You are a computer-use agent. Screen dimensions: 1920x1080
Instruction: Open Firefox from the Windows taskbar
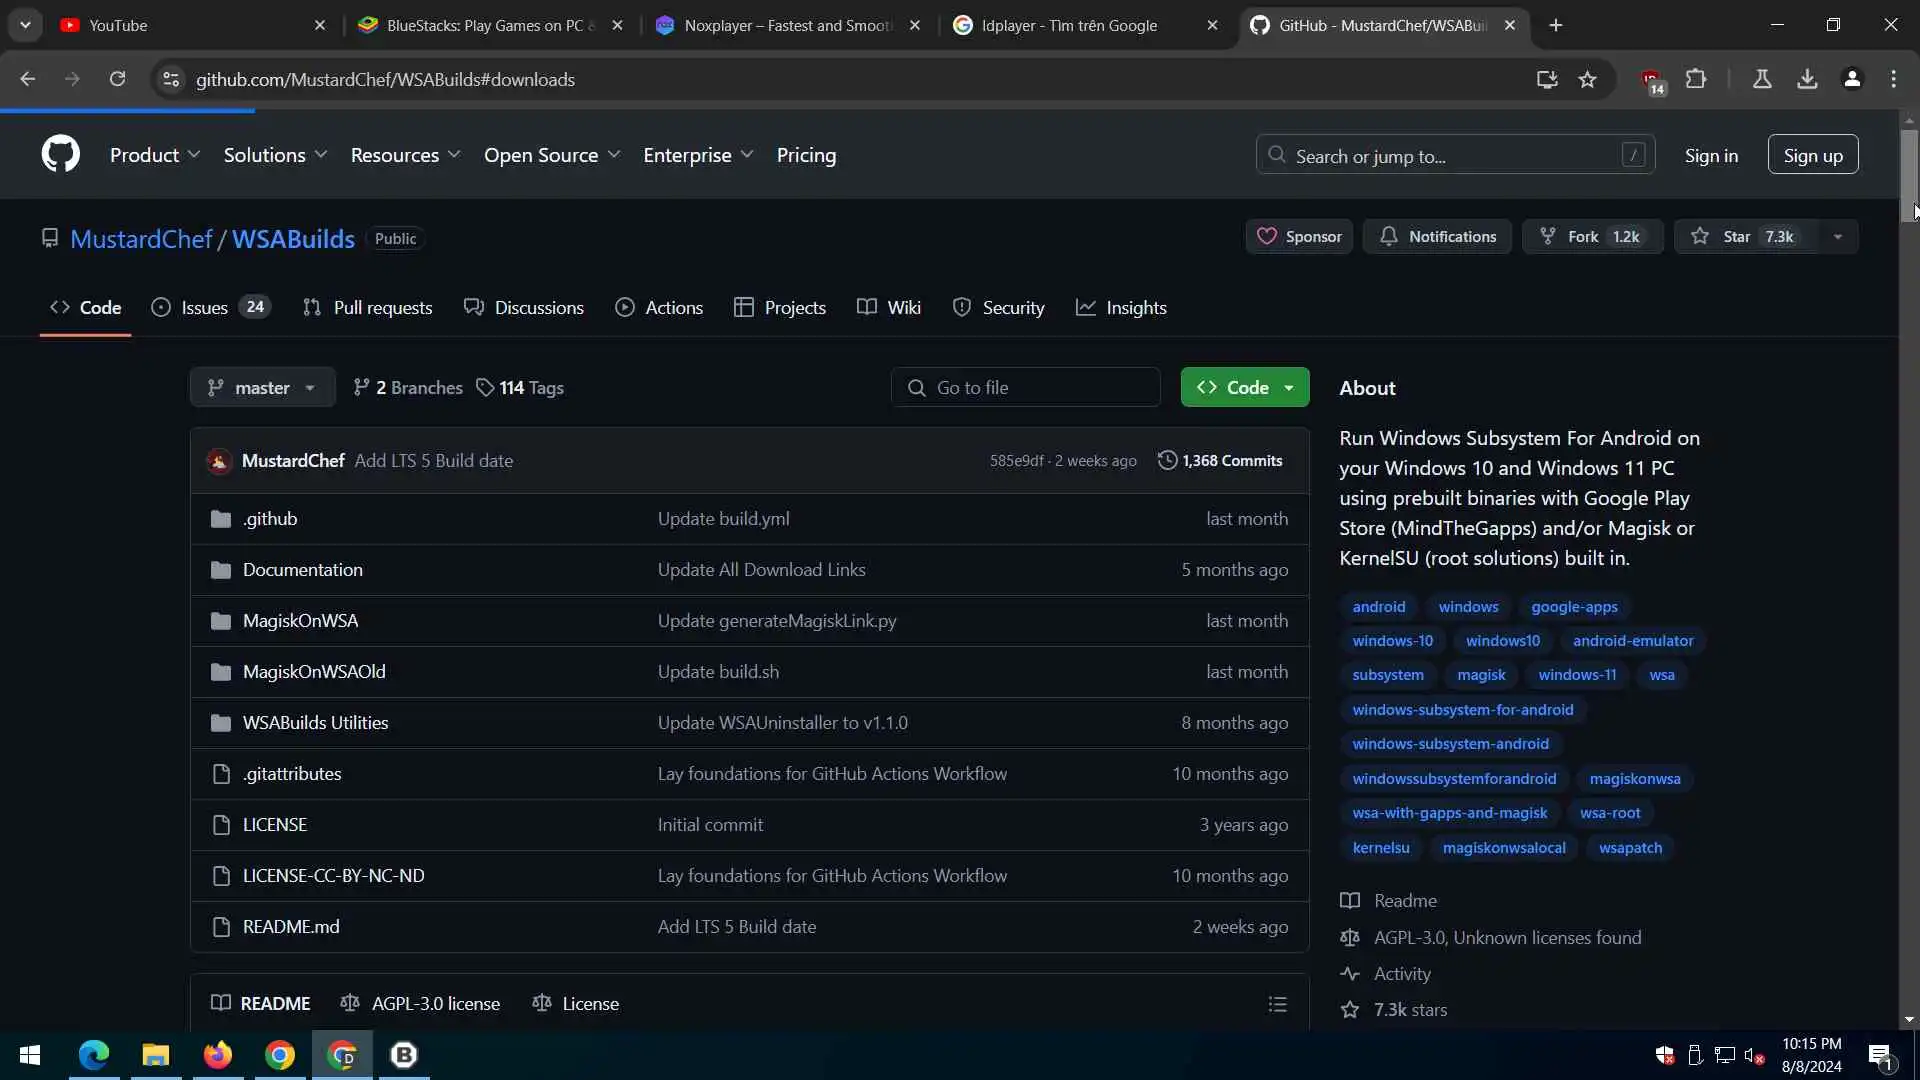click(217, 1055)
